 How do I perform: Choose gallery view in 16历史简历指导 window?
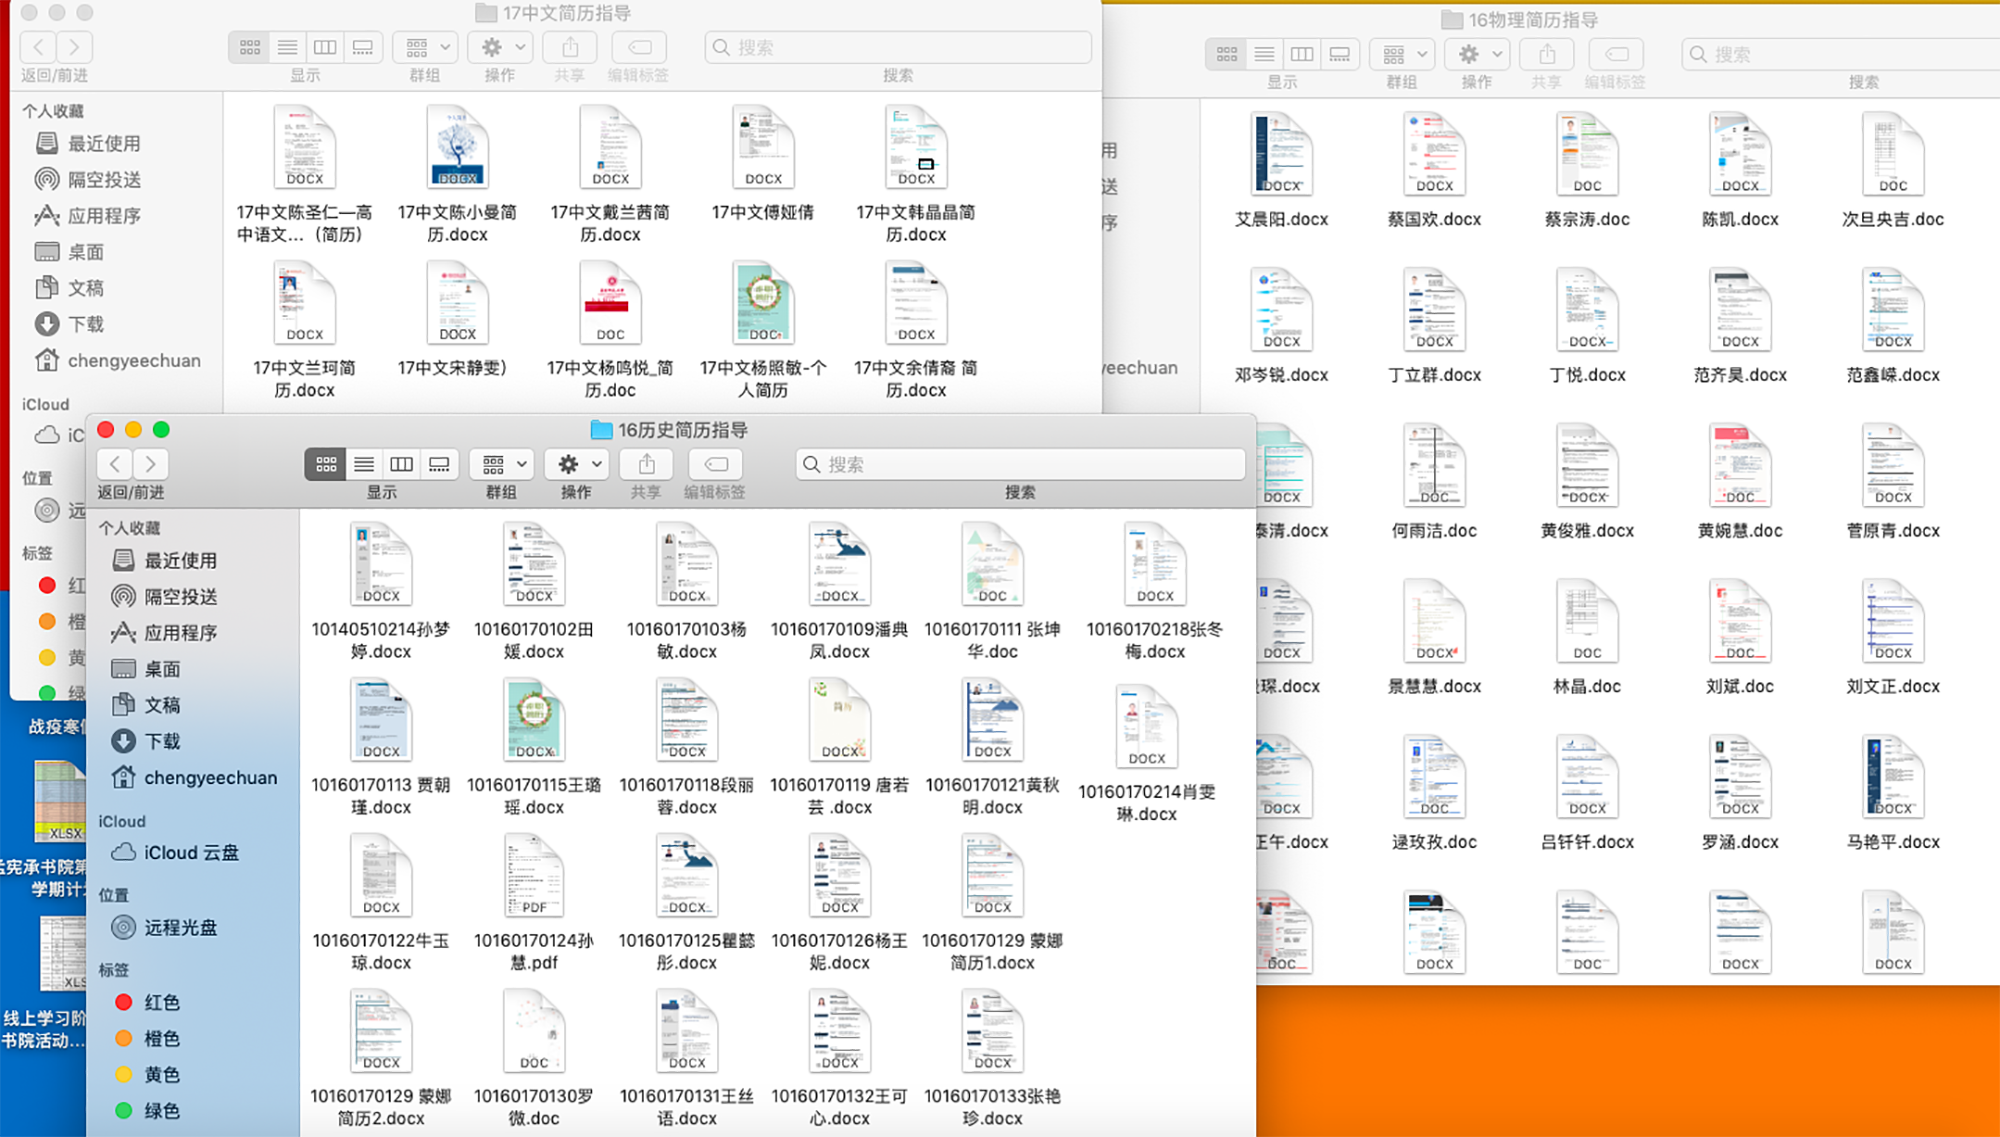[439, 464]
